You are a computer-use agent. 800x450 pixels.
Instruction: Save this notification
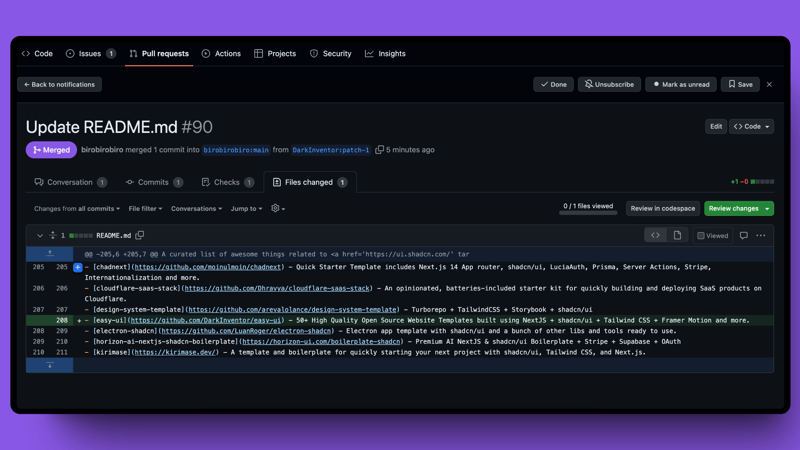[740, 85]
